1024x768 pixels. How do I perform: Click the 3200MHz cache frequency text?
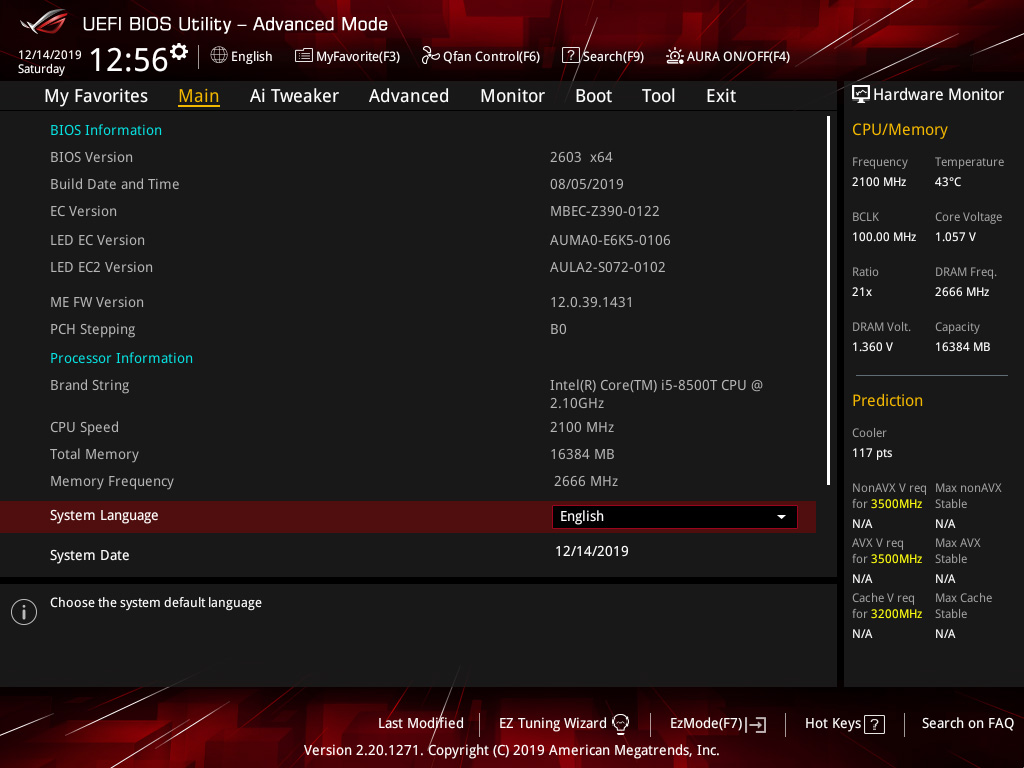896,614
